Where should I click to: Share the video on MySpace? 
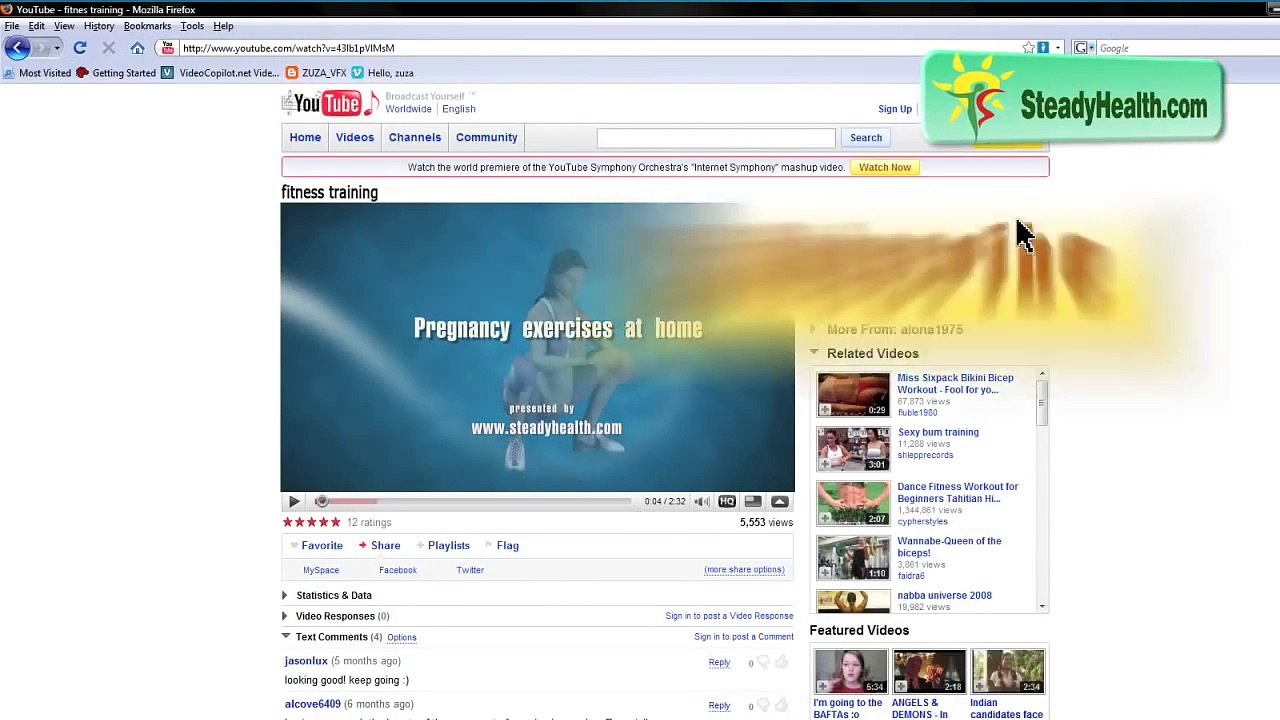321,570
